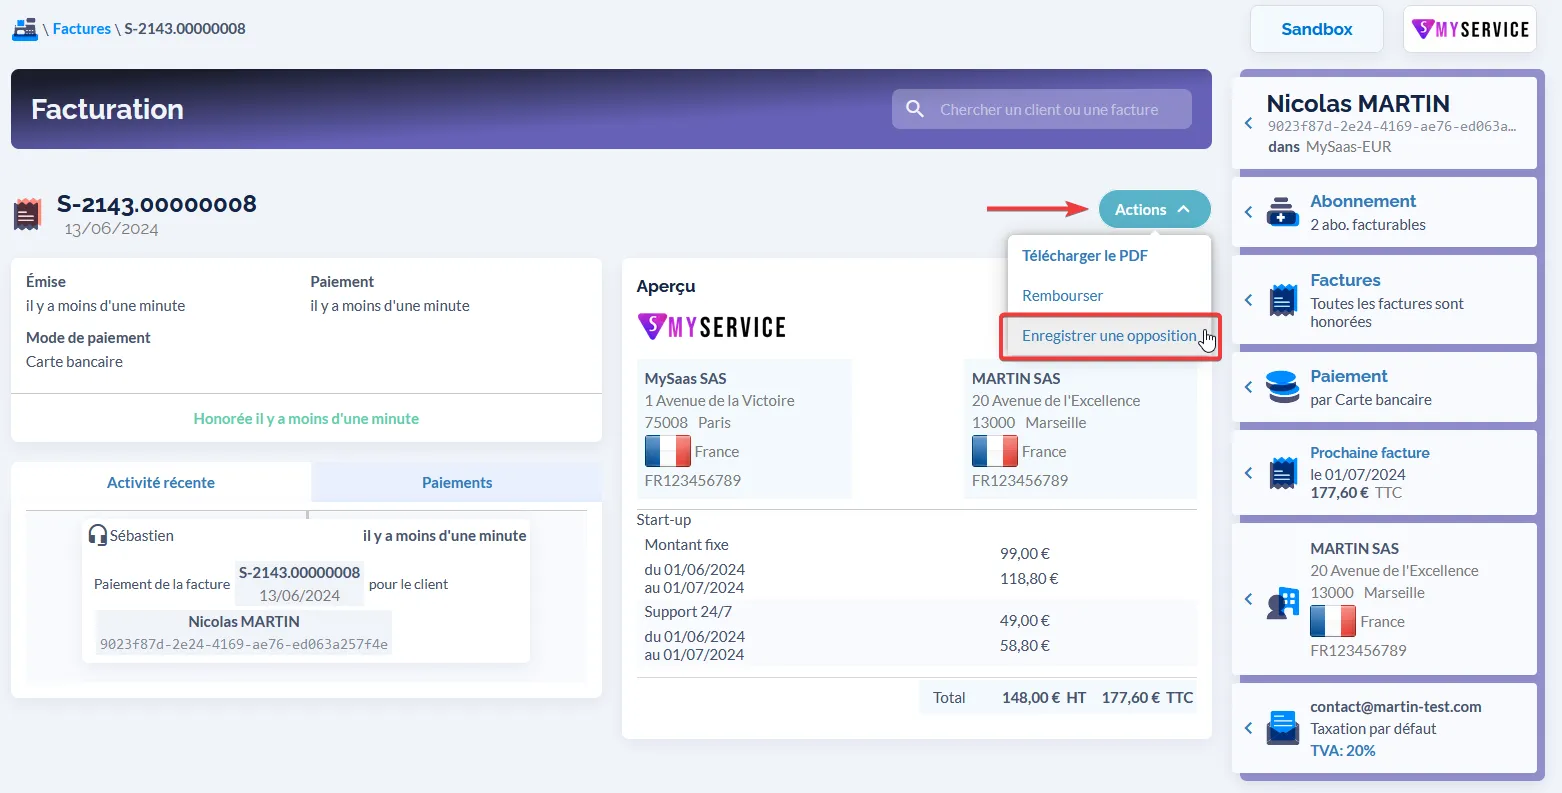Open the Prochaine facture link

tap(1370, 452)
